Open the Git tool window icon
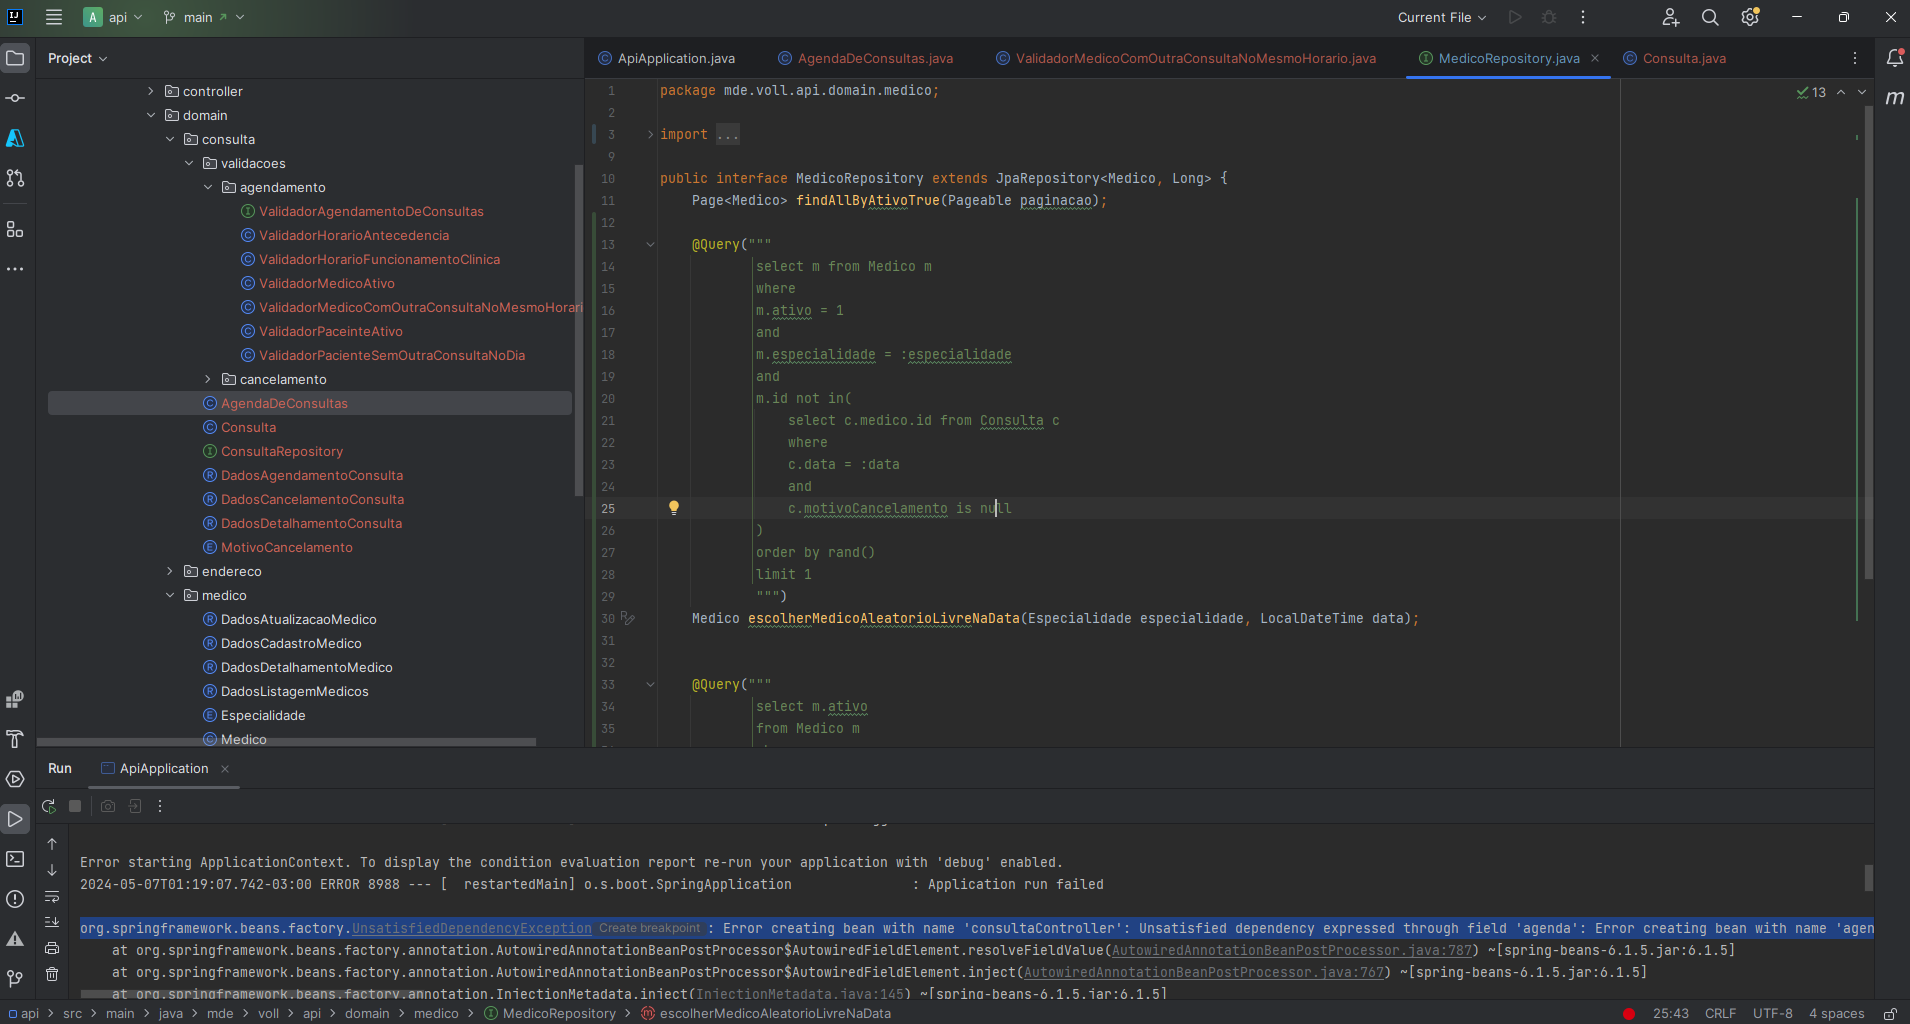 pos(15,979)
